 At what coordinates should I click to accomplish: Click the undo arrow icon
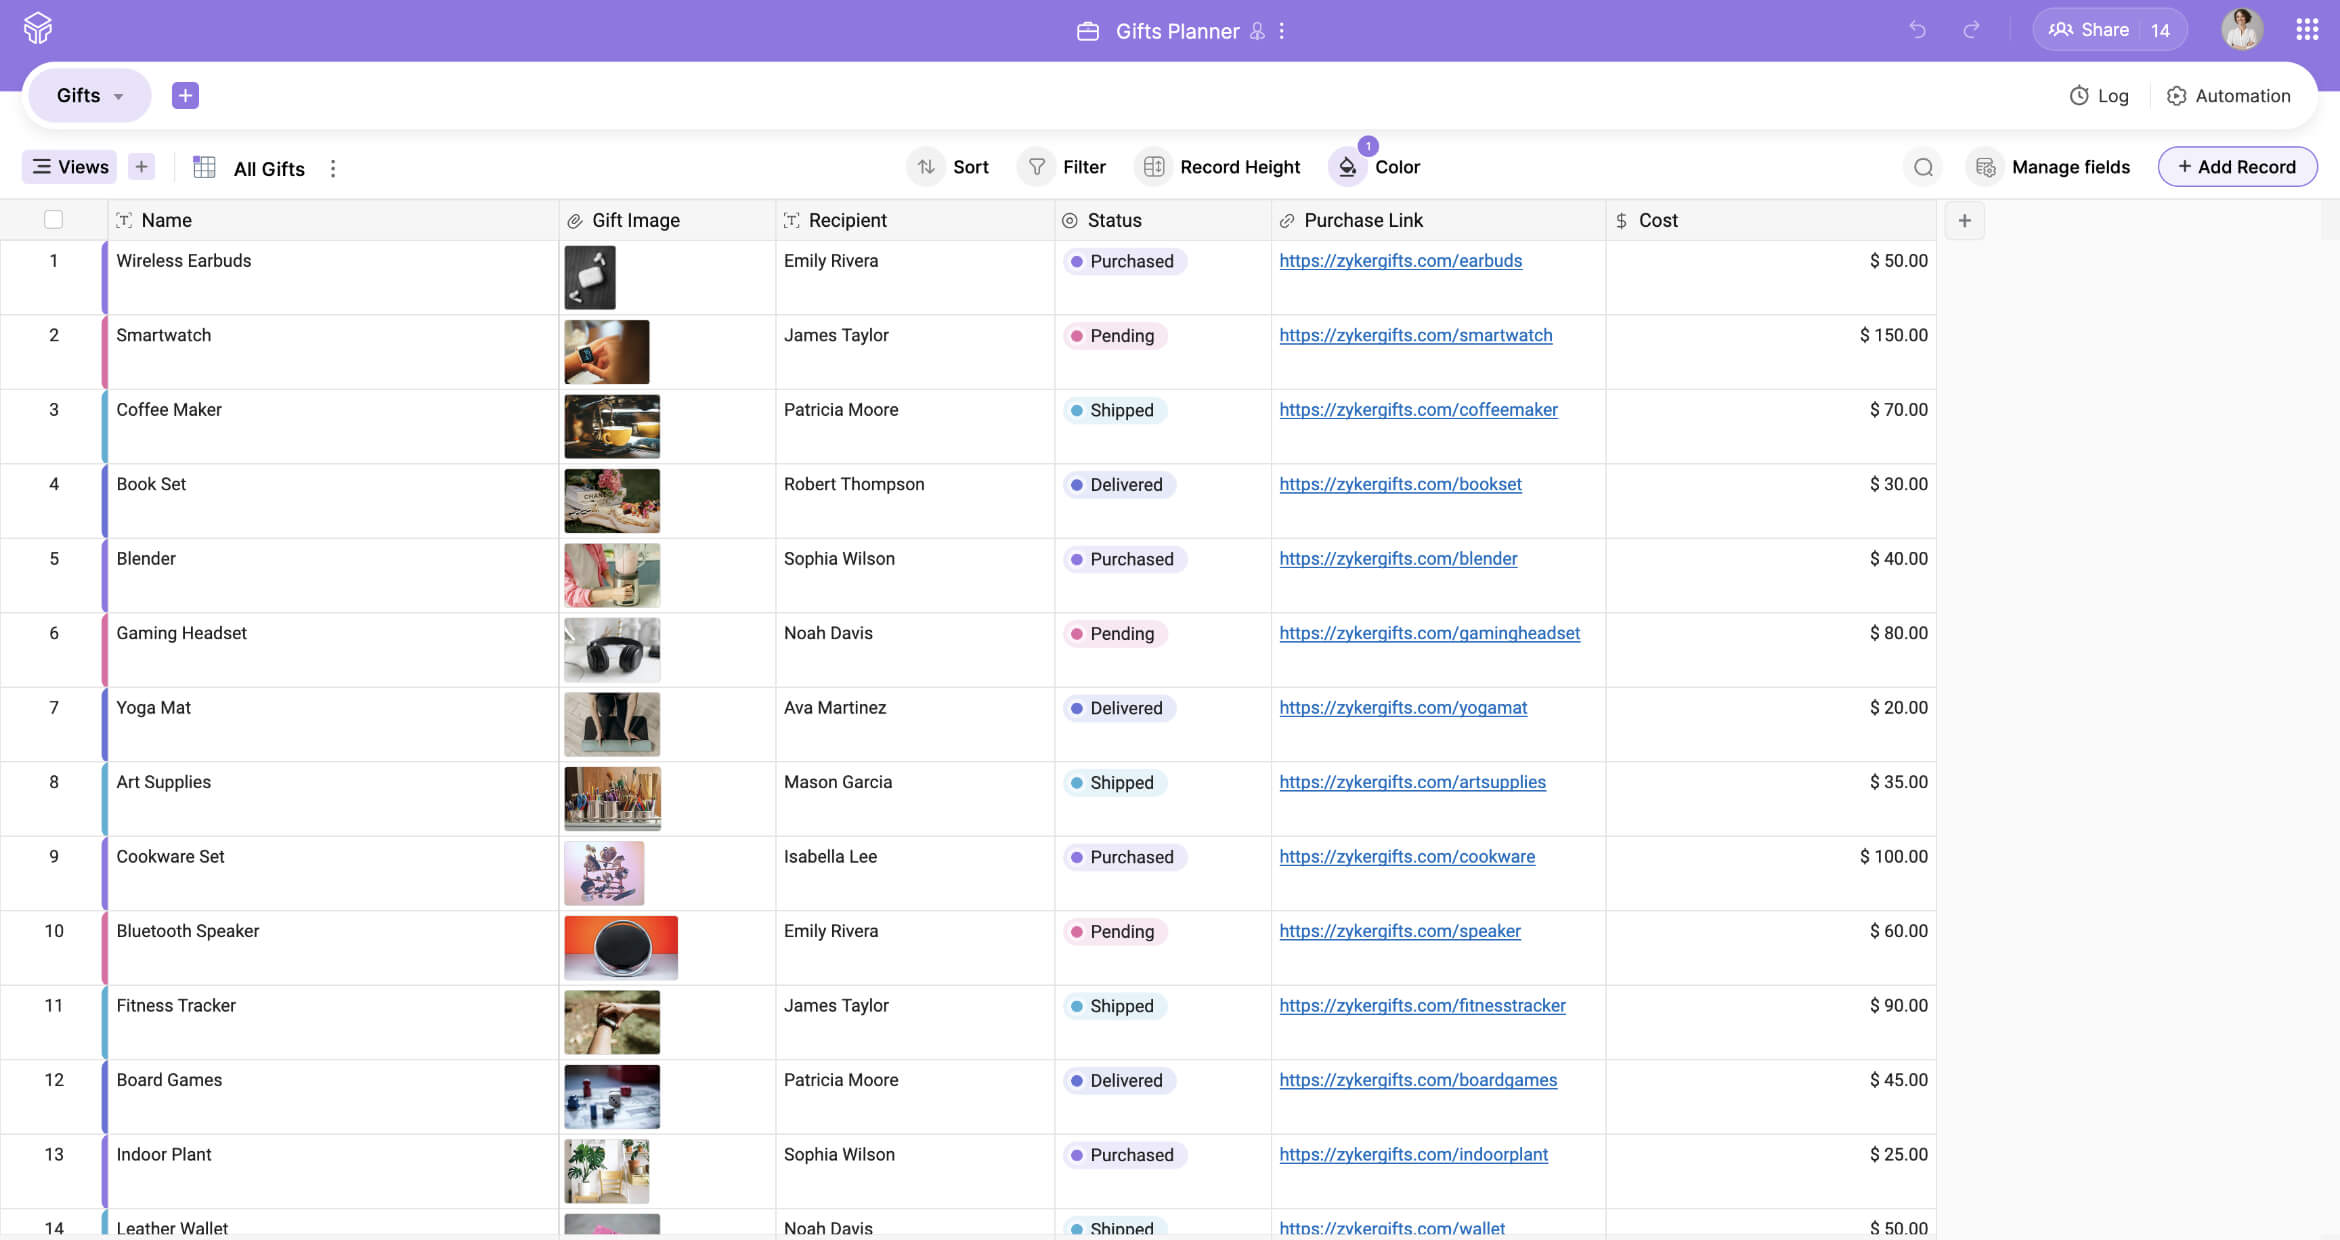pos(1917,30)
